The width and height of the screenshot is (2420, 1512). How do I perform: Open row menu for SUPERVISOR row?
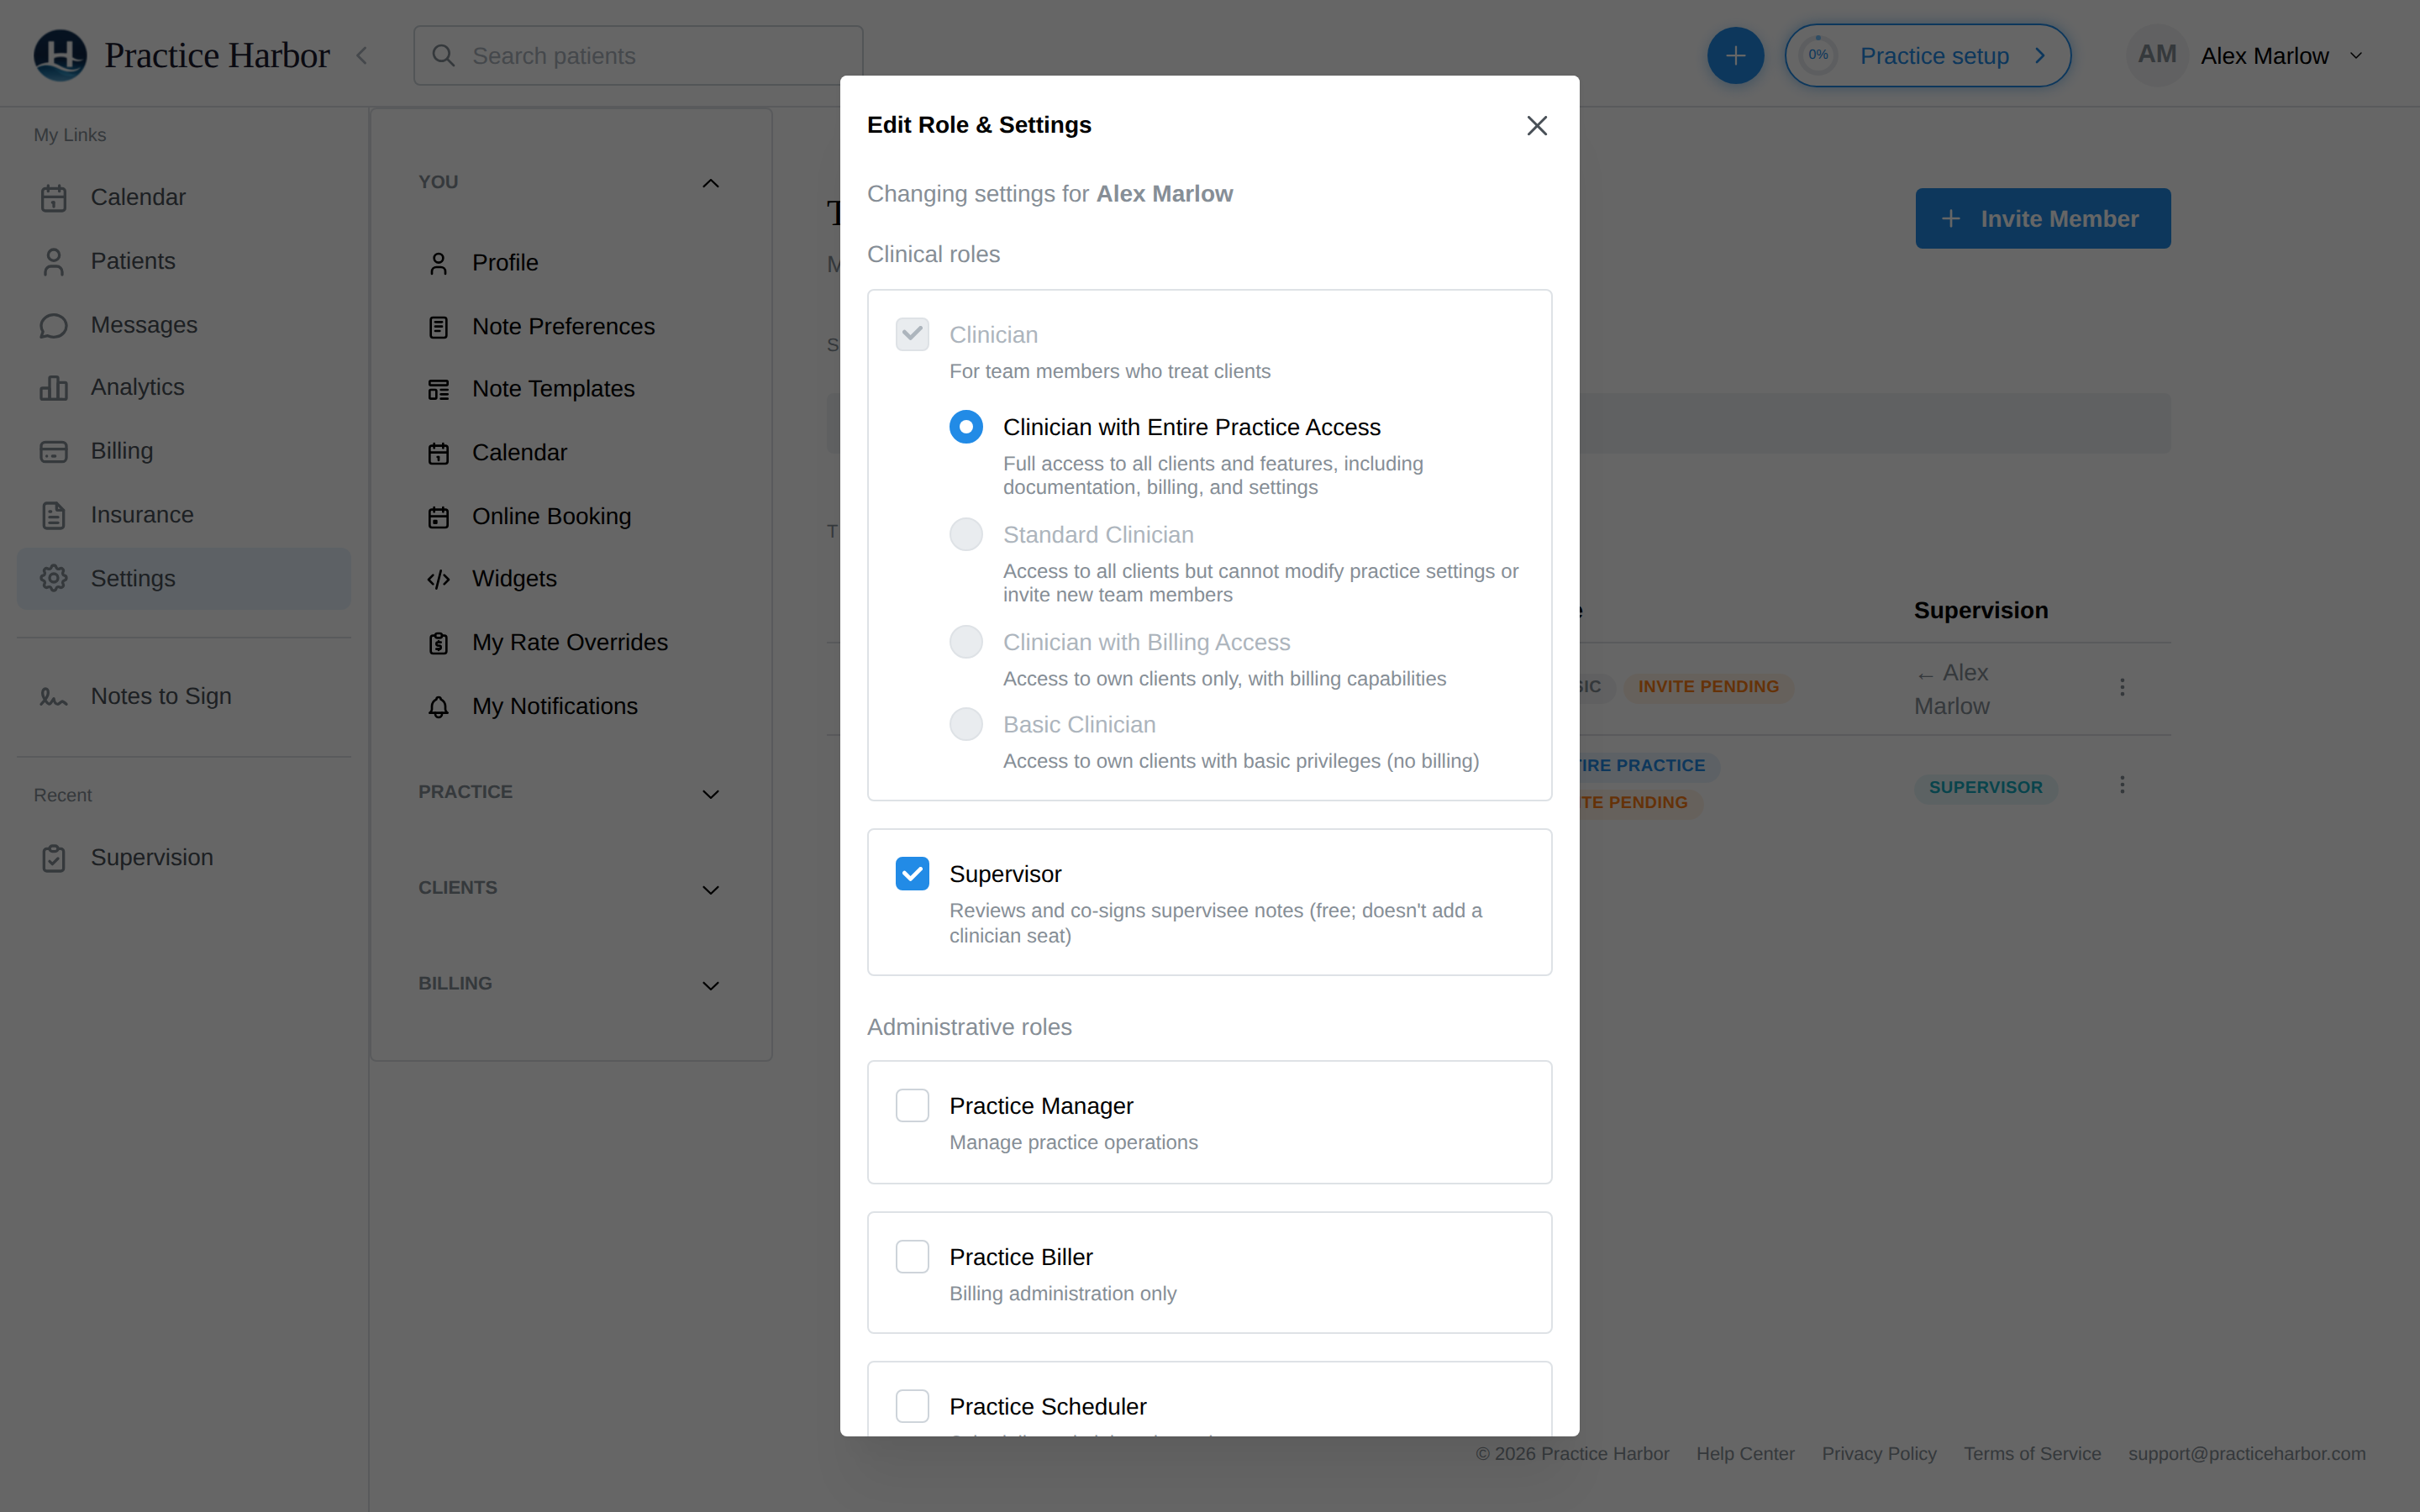pos(2122,785)
